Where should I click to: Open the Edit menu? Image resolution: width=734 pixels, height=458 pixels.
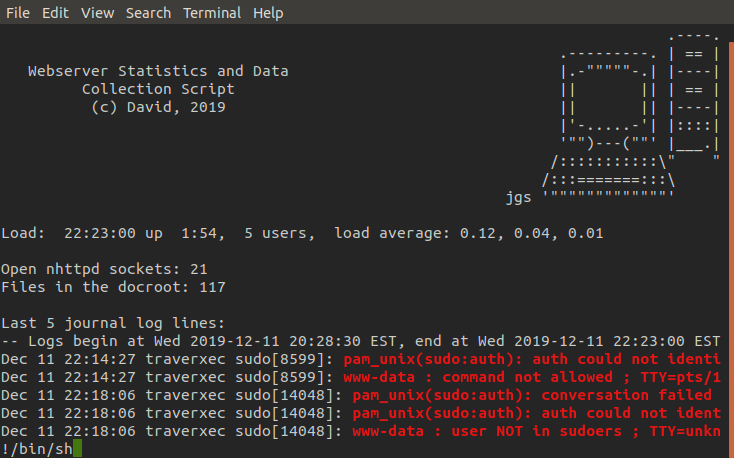coord(55,13)
